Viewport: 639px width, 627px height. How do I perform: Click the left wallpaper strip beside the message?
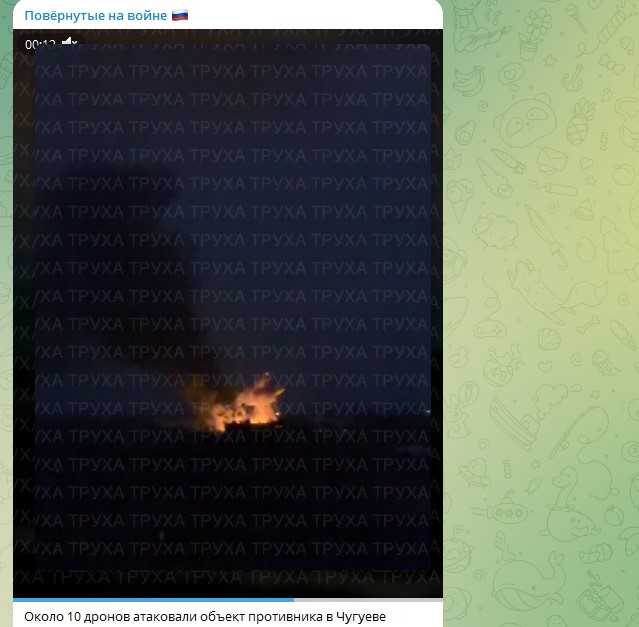[6, 313]
